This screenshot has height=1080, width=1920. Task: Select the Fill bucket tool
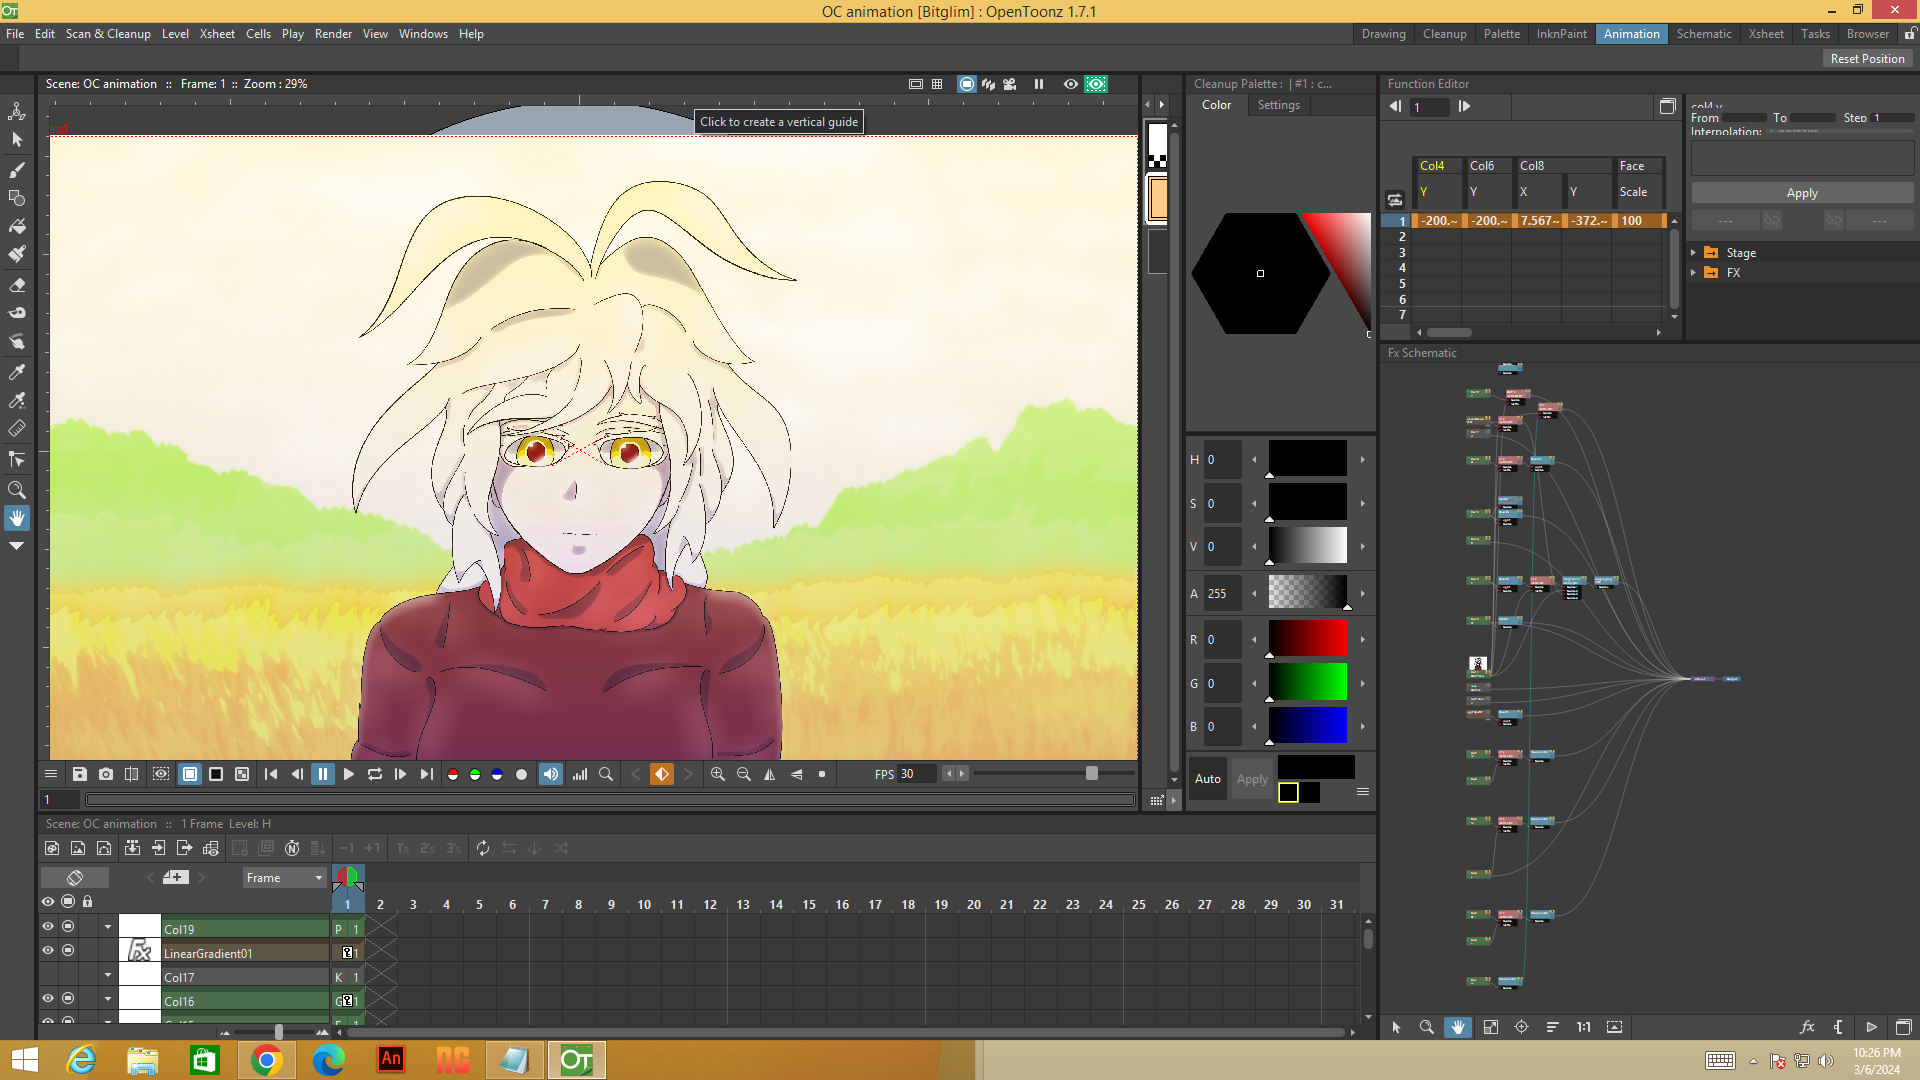tap(17, 226)
